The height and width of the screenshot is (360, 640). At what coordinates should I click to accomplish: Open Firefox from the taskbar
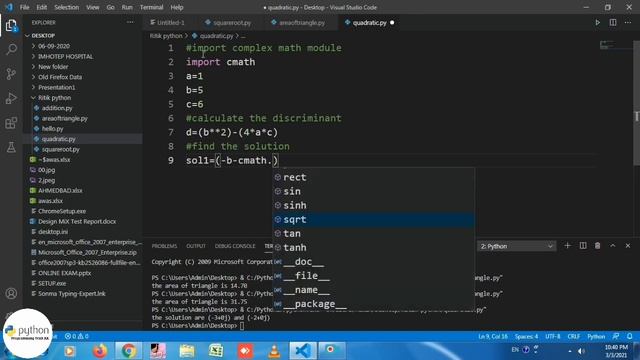100,351
